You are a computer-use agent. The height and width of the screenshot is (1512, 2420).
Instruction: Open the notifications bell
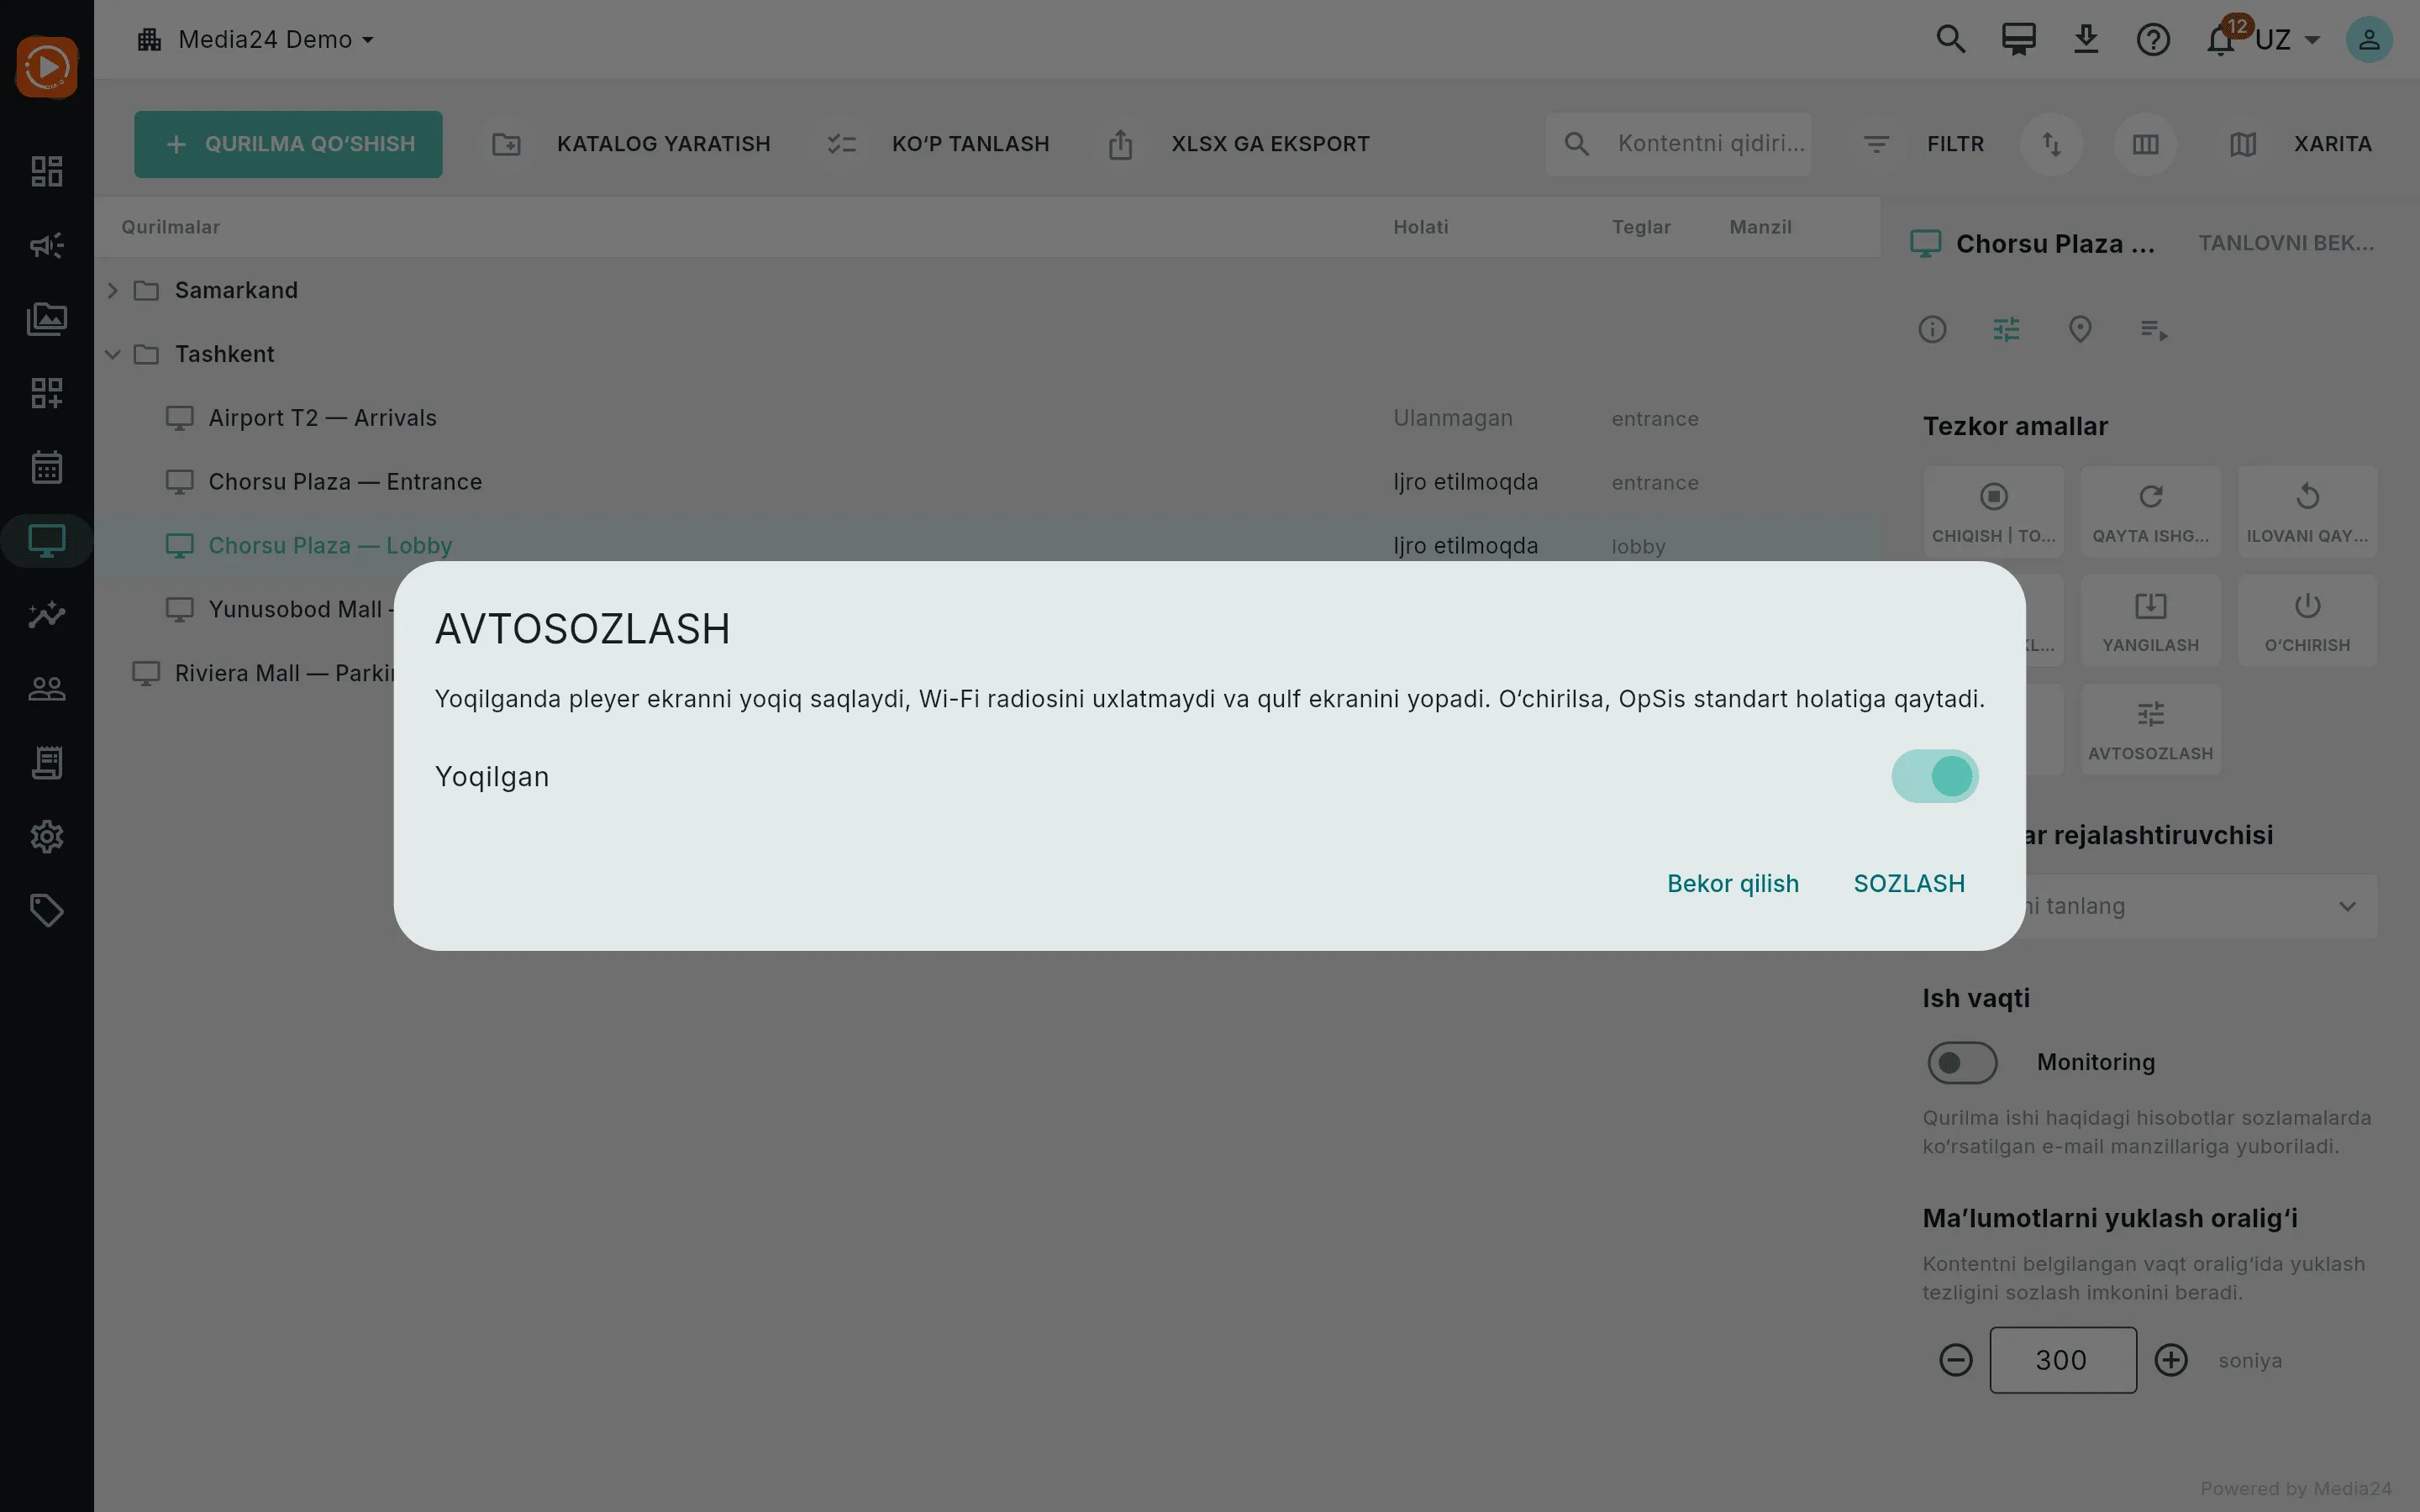coord(2220,40)
